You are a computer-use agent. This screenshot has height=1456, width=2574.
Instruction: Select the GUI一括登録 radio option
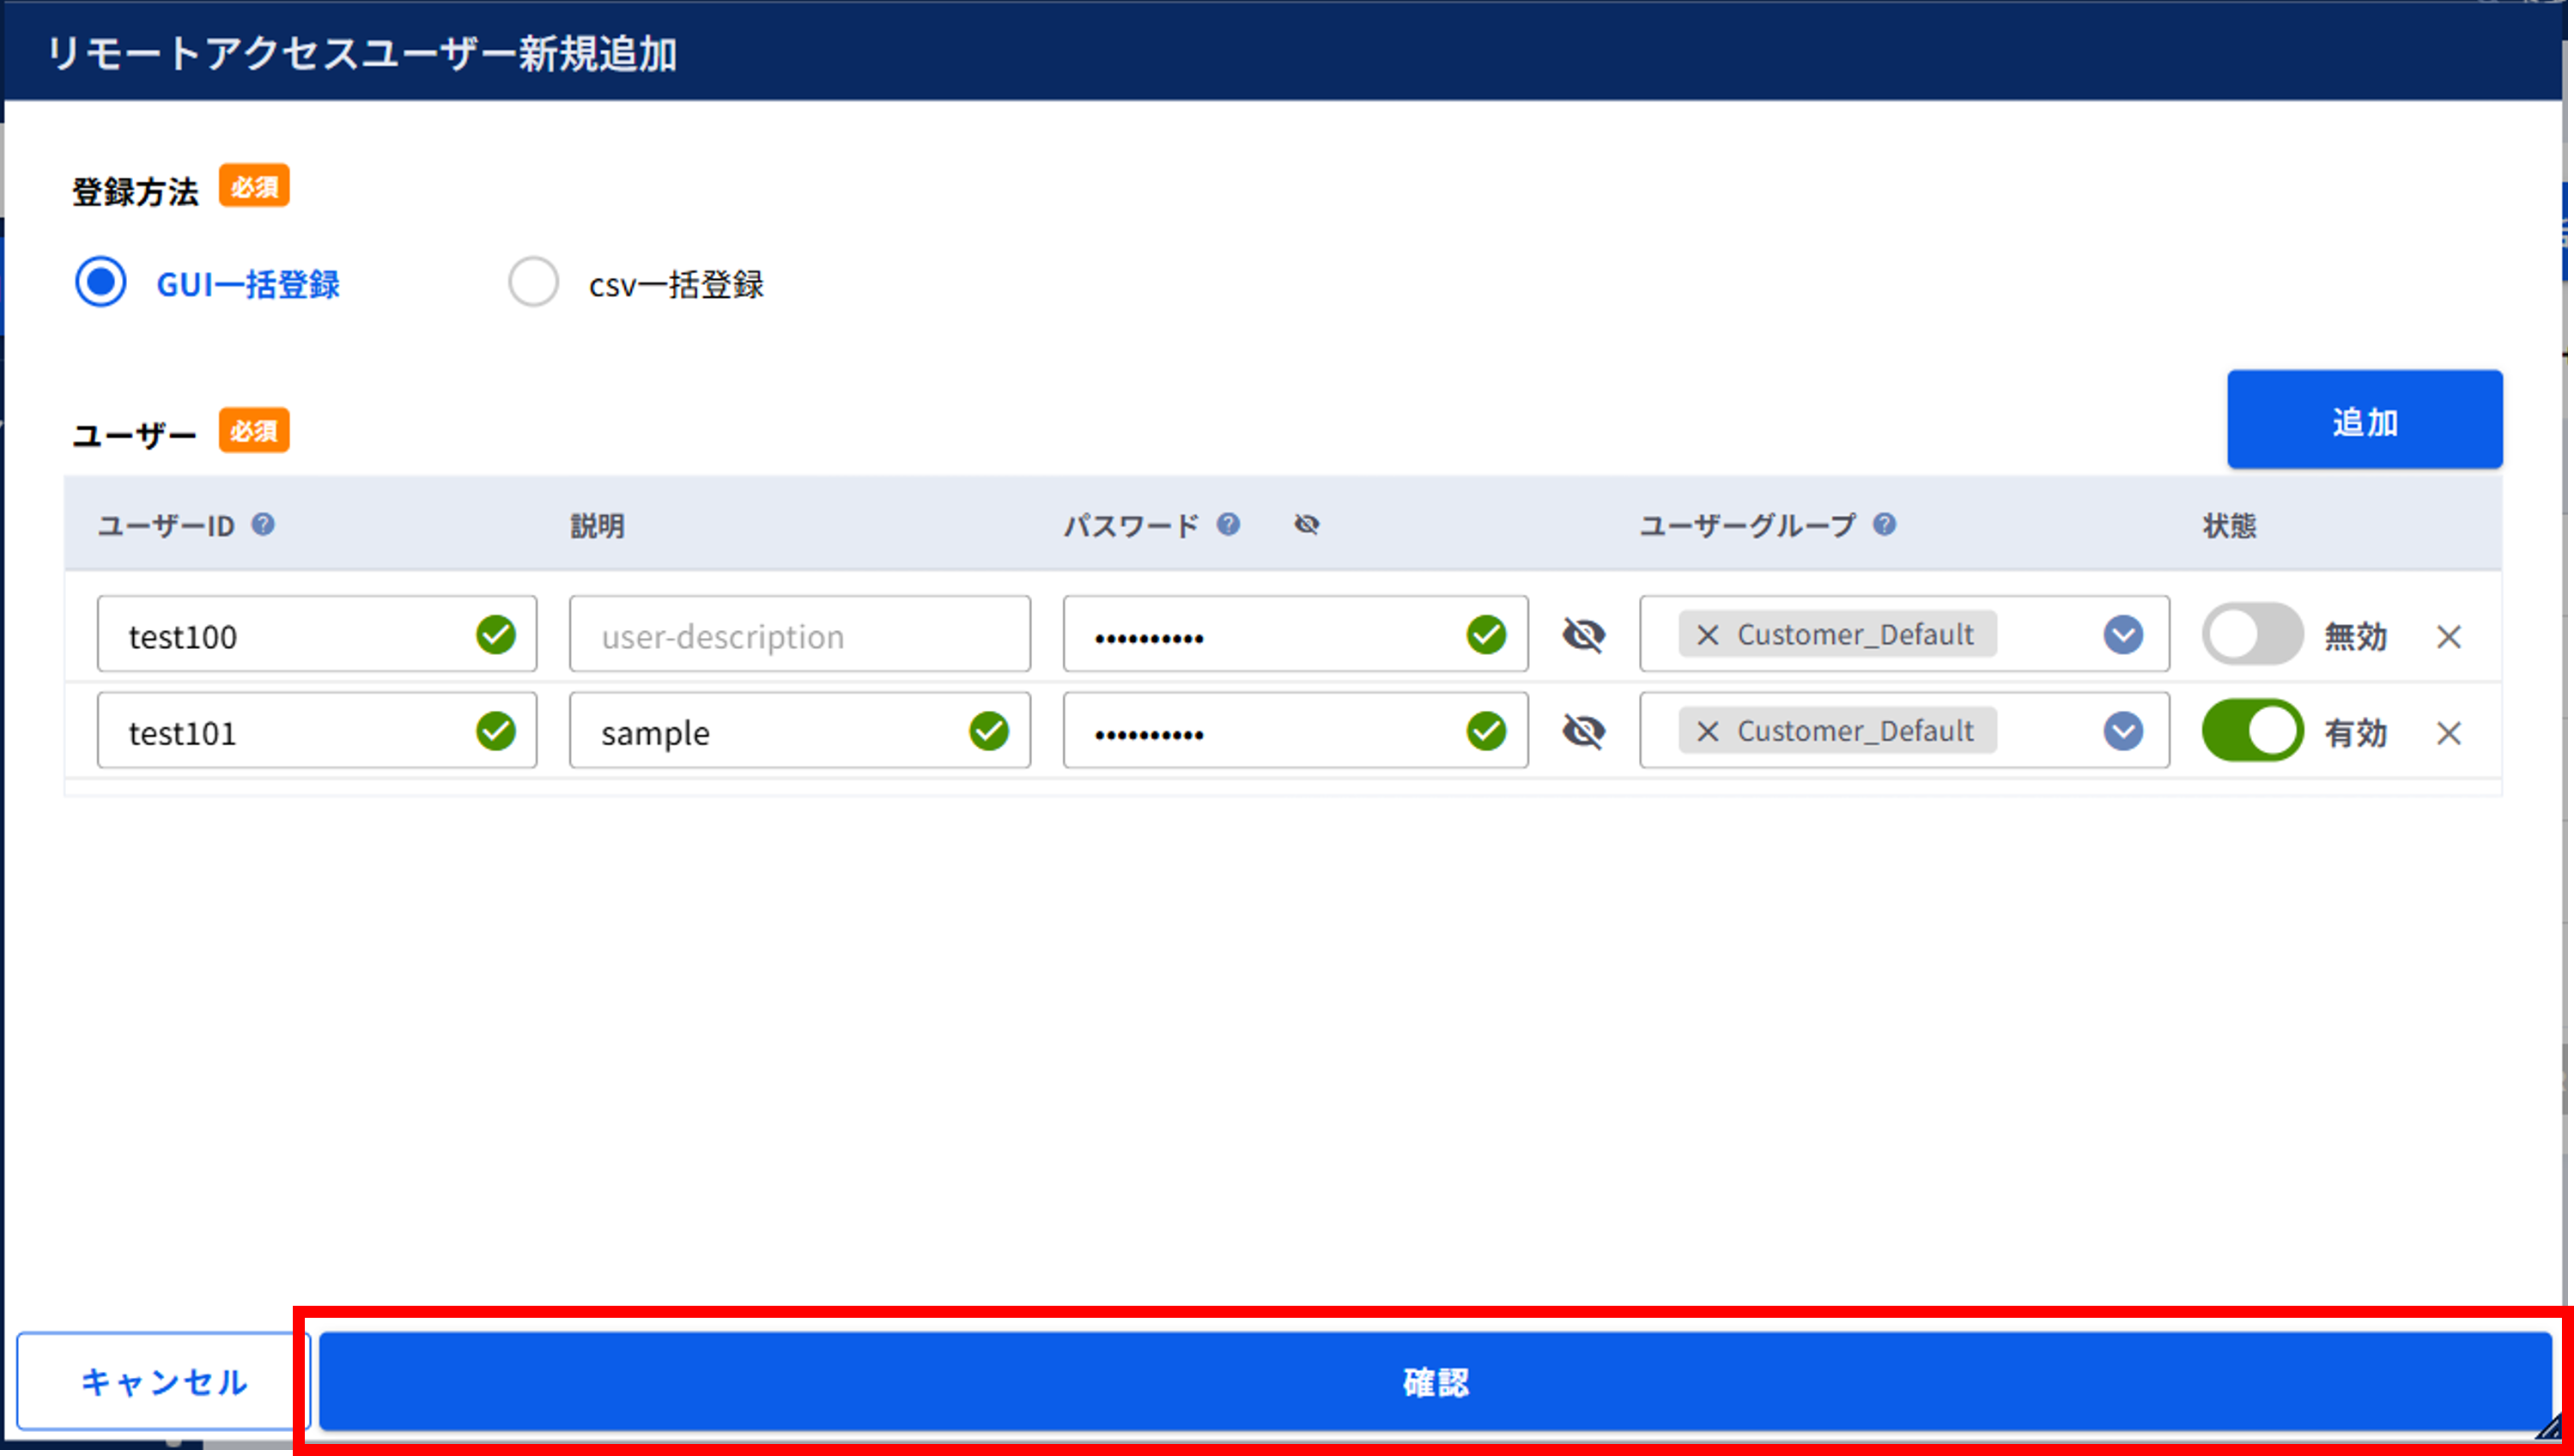click(101, 282)
